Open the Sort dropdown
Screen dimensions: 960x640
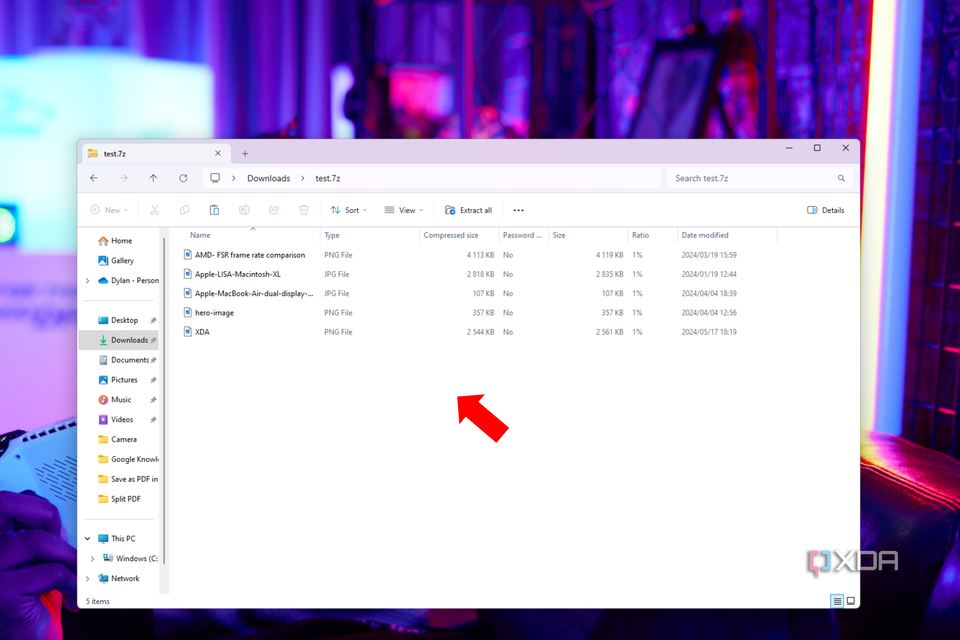(x=349, y=210)
